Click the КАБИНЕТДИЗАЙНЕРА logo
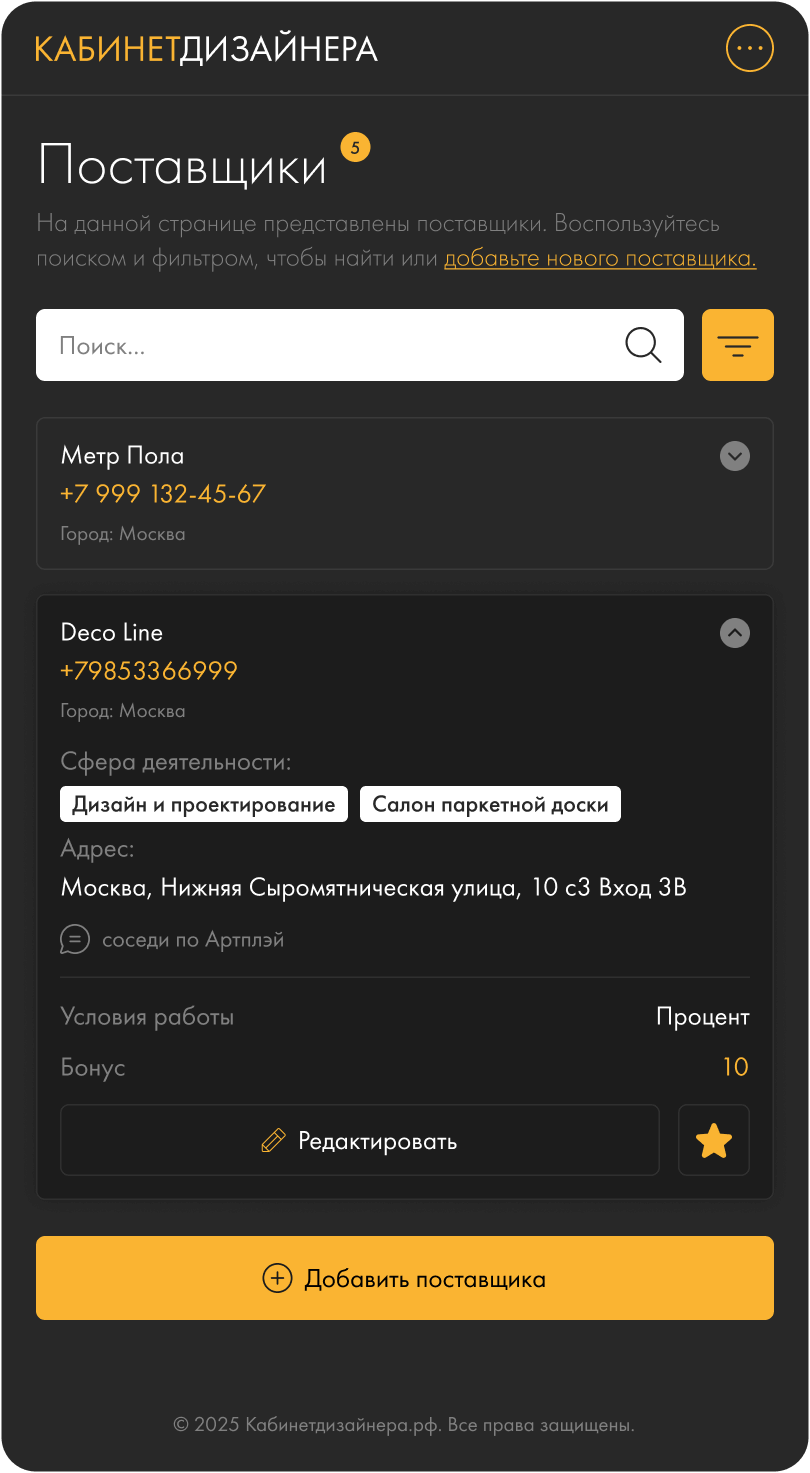810x1473 pixels. [x=206, y=49]
